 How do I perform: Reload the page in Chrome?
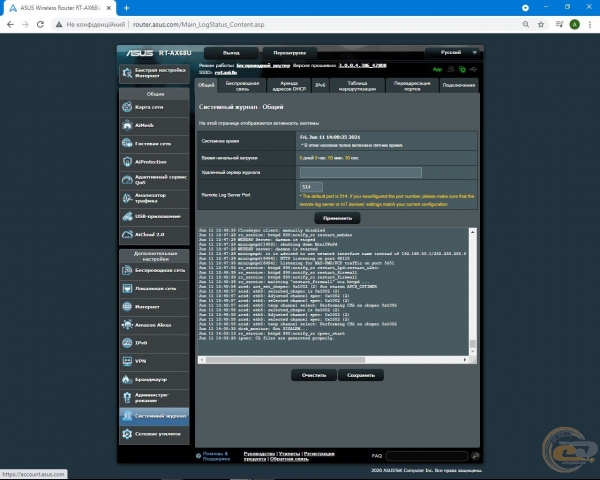click(40, 24)
